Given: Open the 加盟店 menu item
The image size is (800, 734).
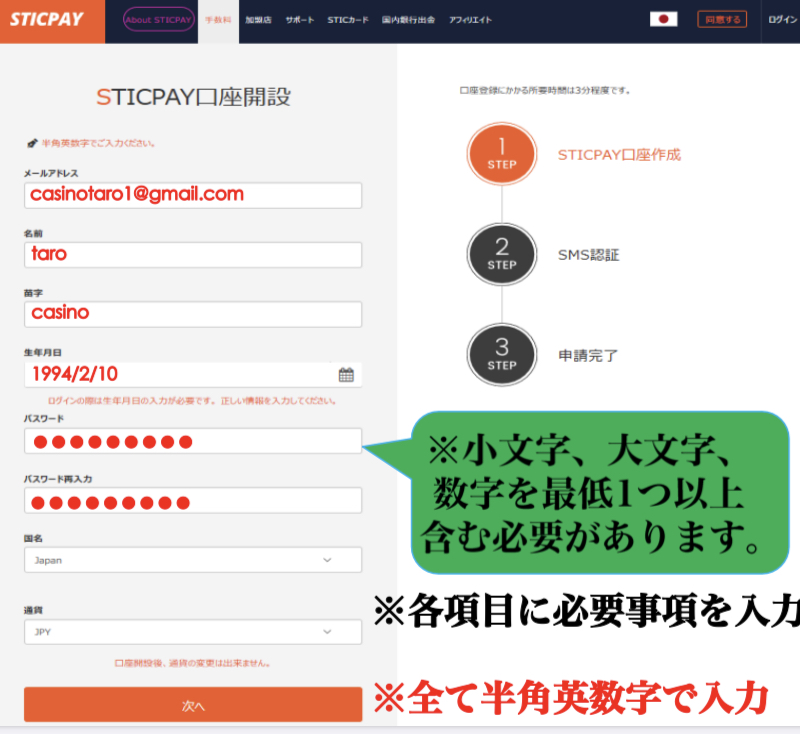Looking at the screenshot, I should [x=258, y=20].
